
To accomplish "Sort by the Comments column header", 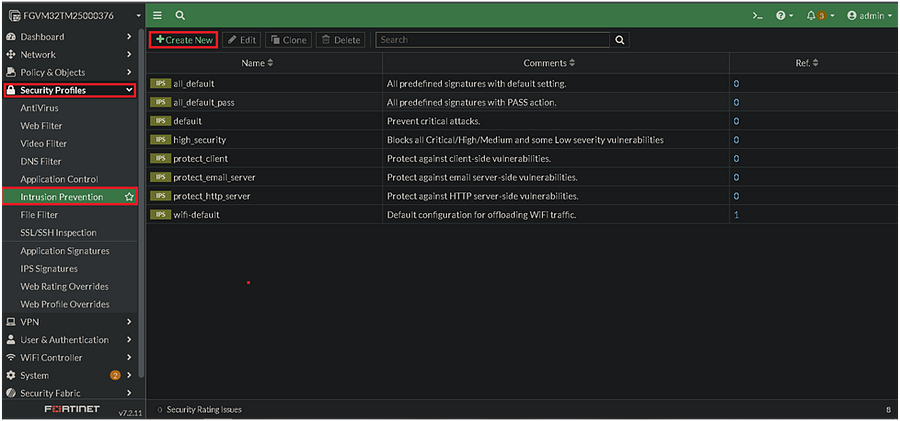I will 549,63.
